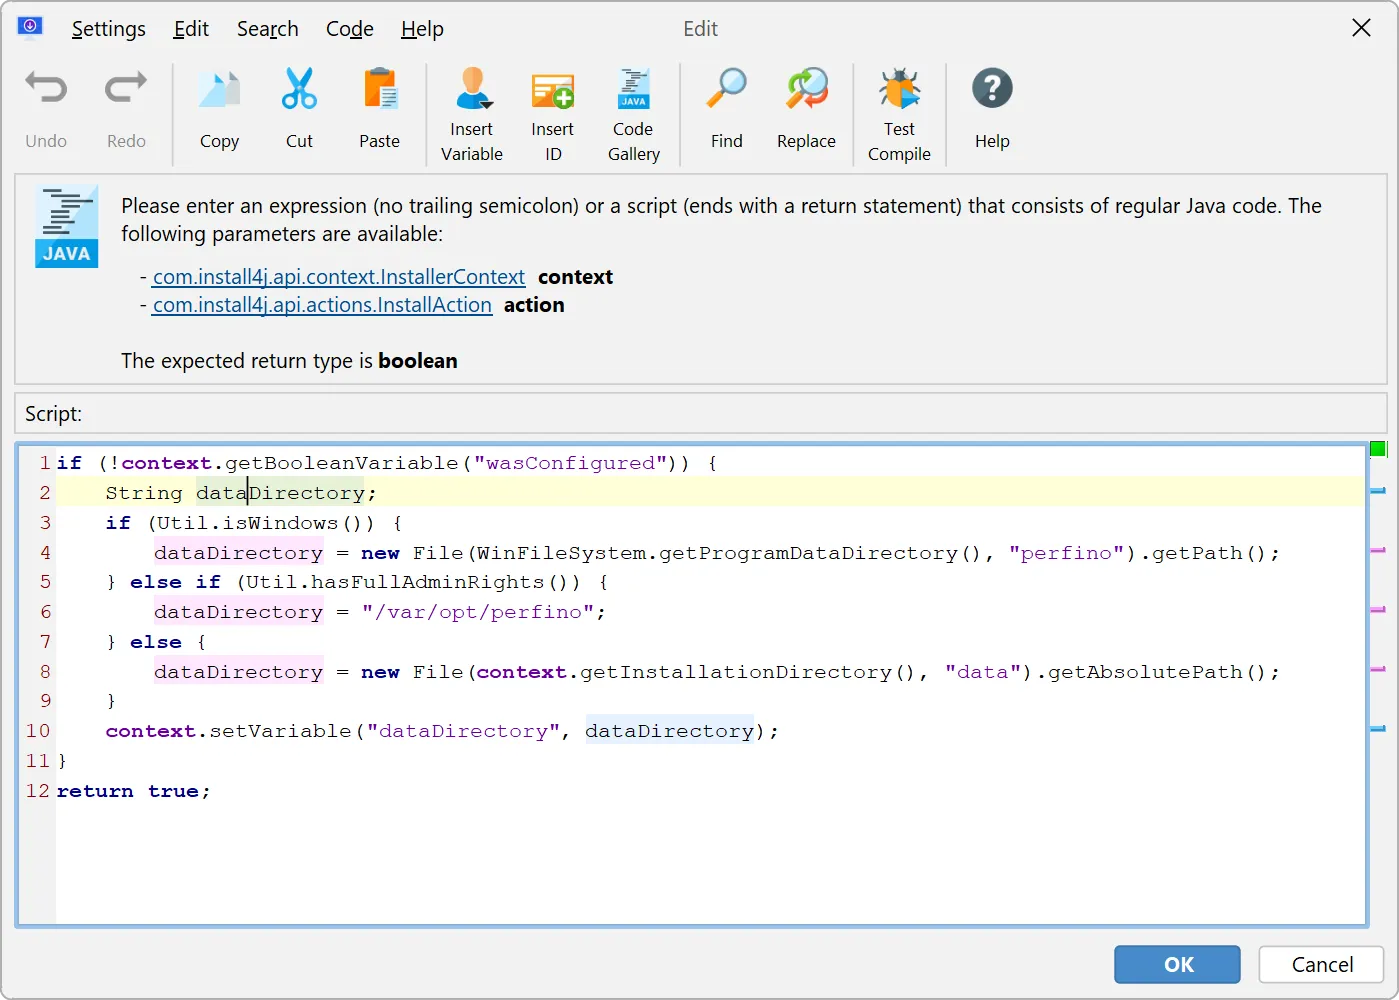The height and width of the screenshot is (1000, 1399).
Task: Open the Search menu
Action: pyautogui.click(x=267, y=29)
